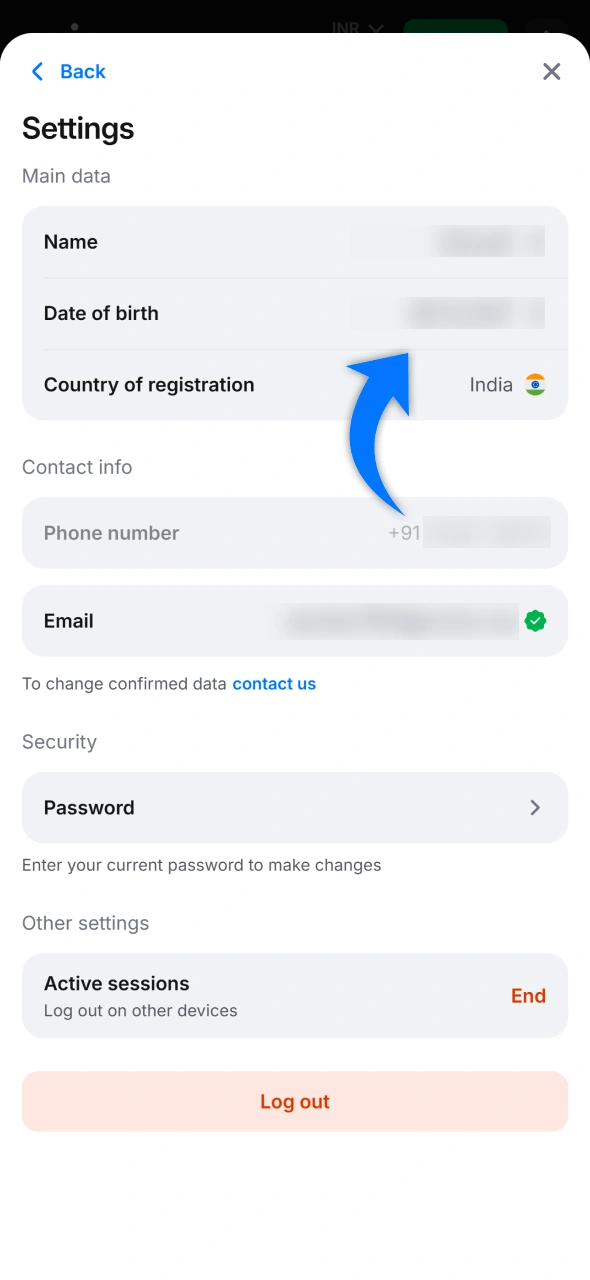Select the INR currency label at the top

tap(346, 28)
